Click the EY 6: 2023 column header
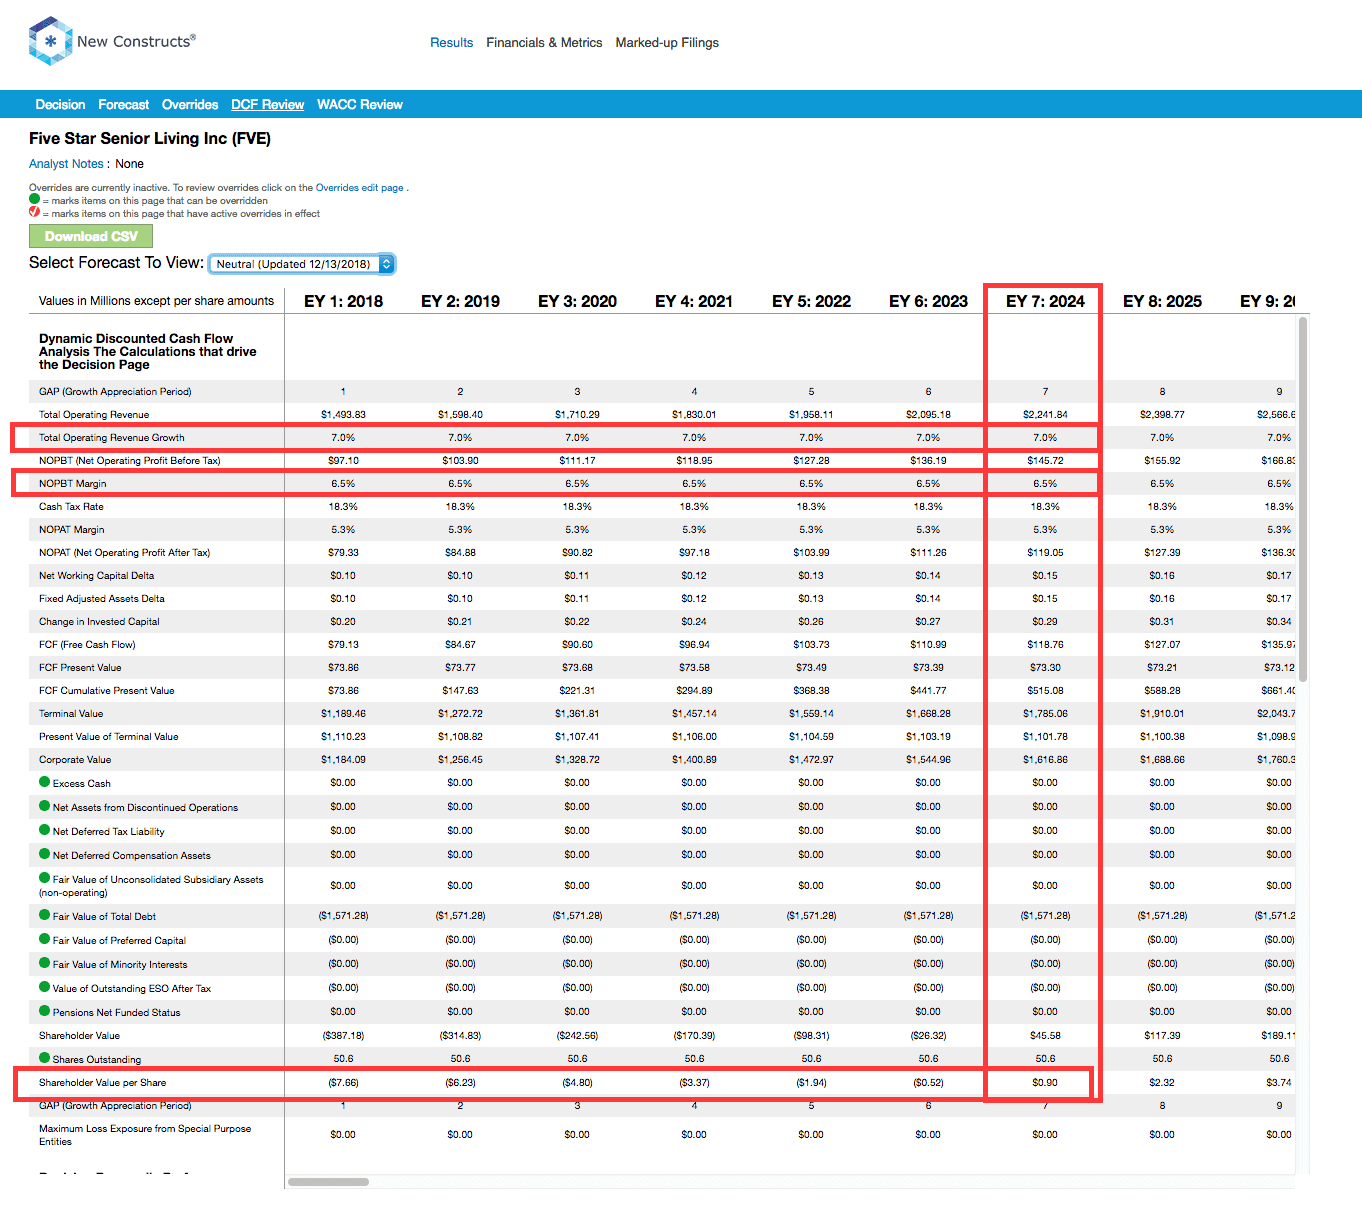 click(x=928, y=301)
